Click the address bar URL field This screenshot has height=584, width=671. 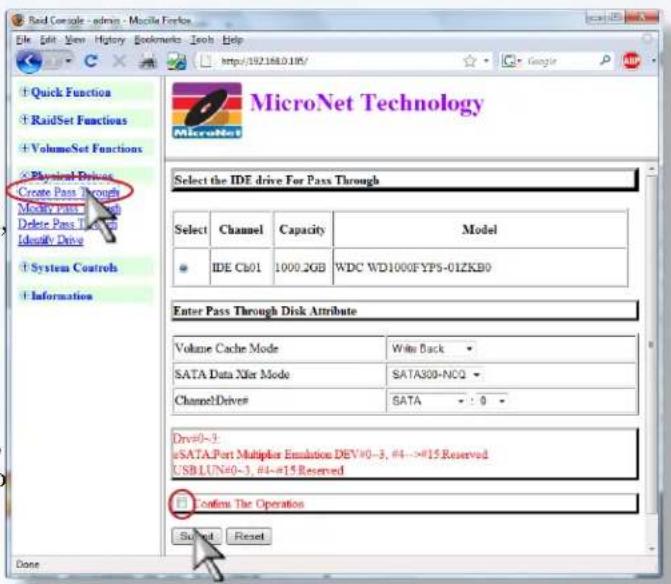click(330, 61)
